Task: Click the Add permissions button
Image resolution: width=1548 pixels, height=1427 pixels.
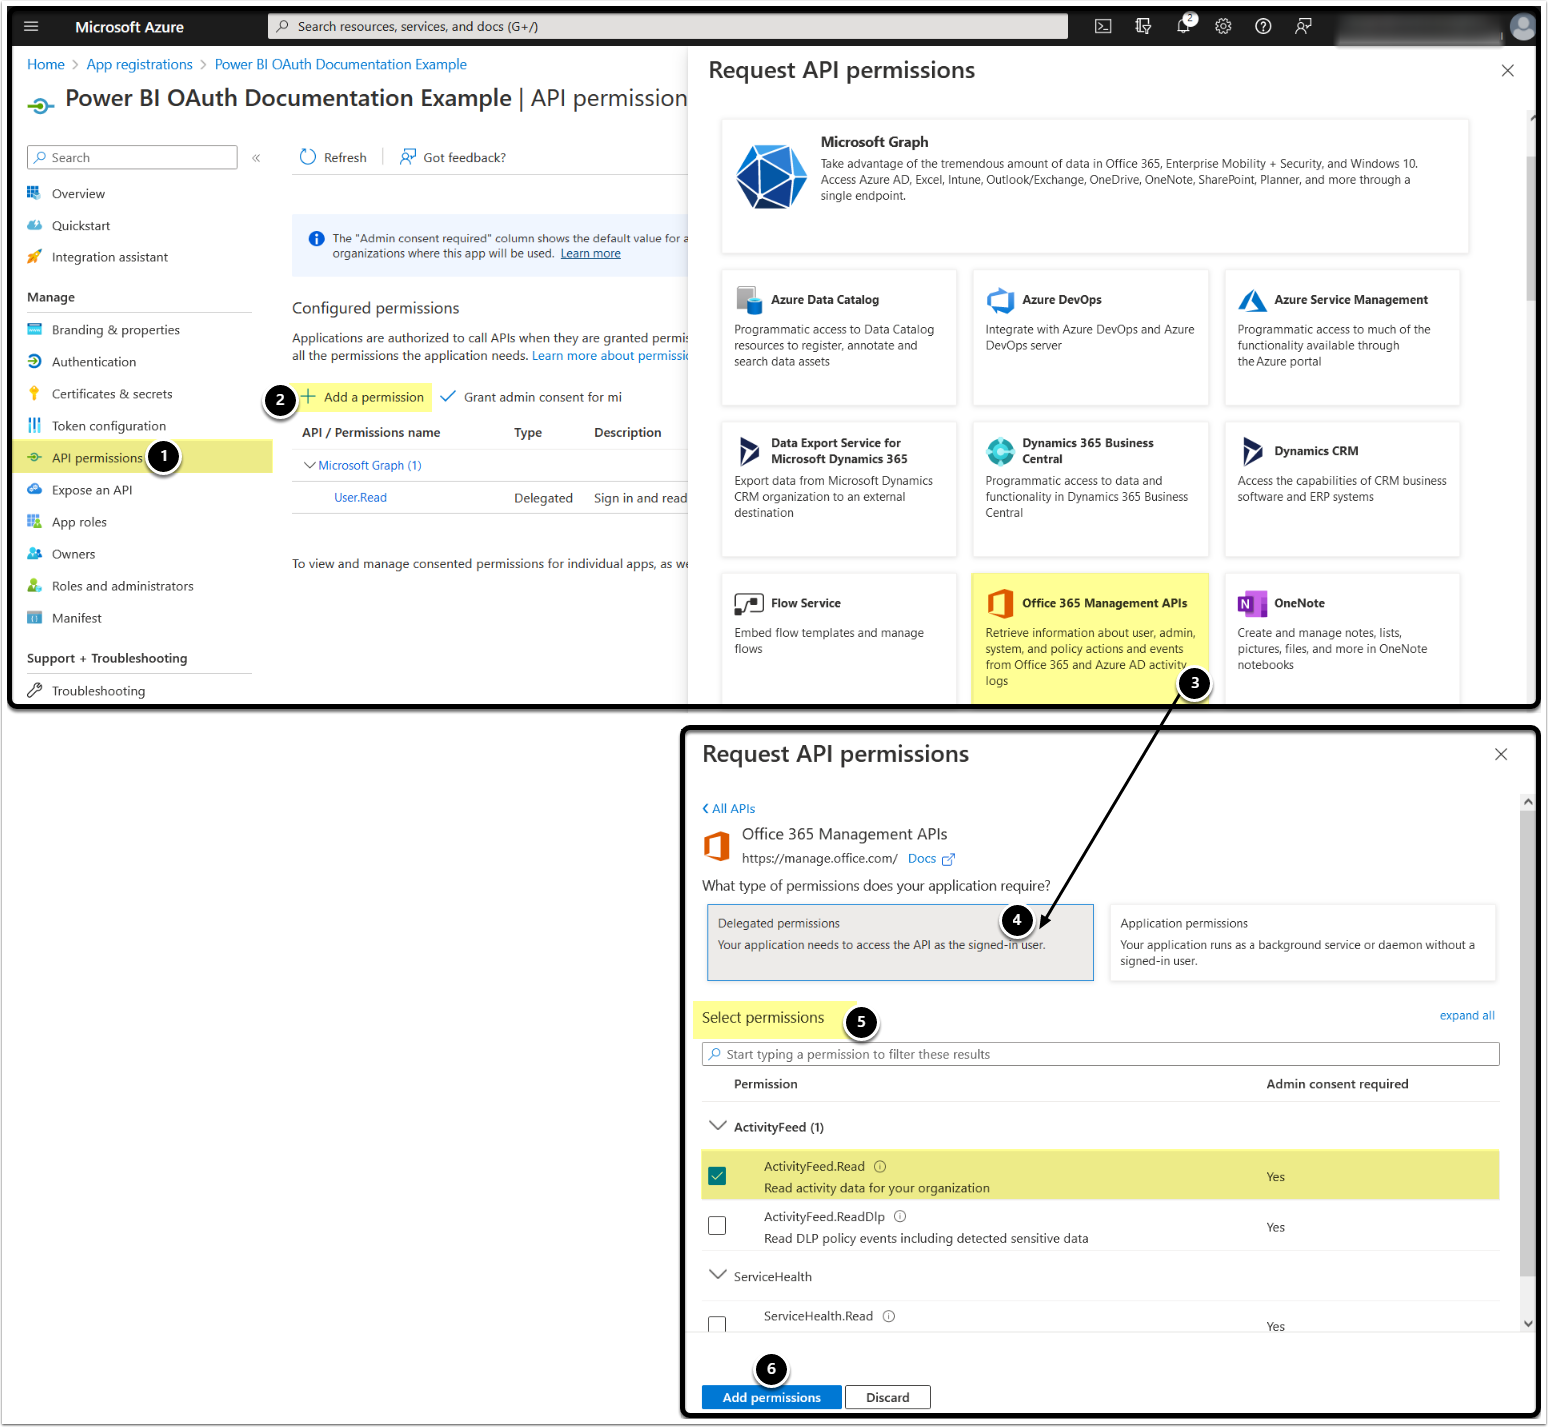Action: [x=772, y=1397]
